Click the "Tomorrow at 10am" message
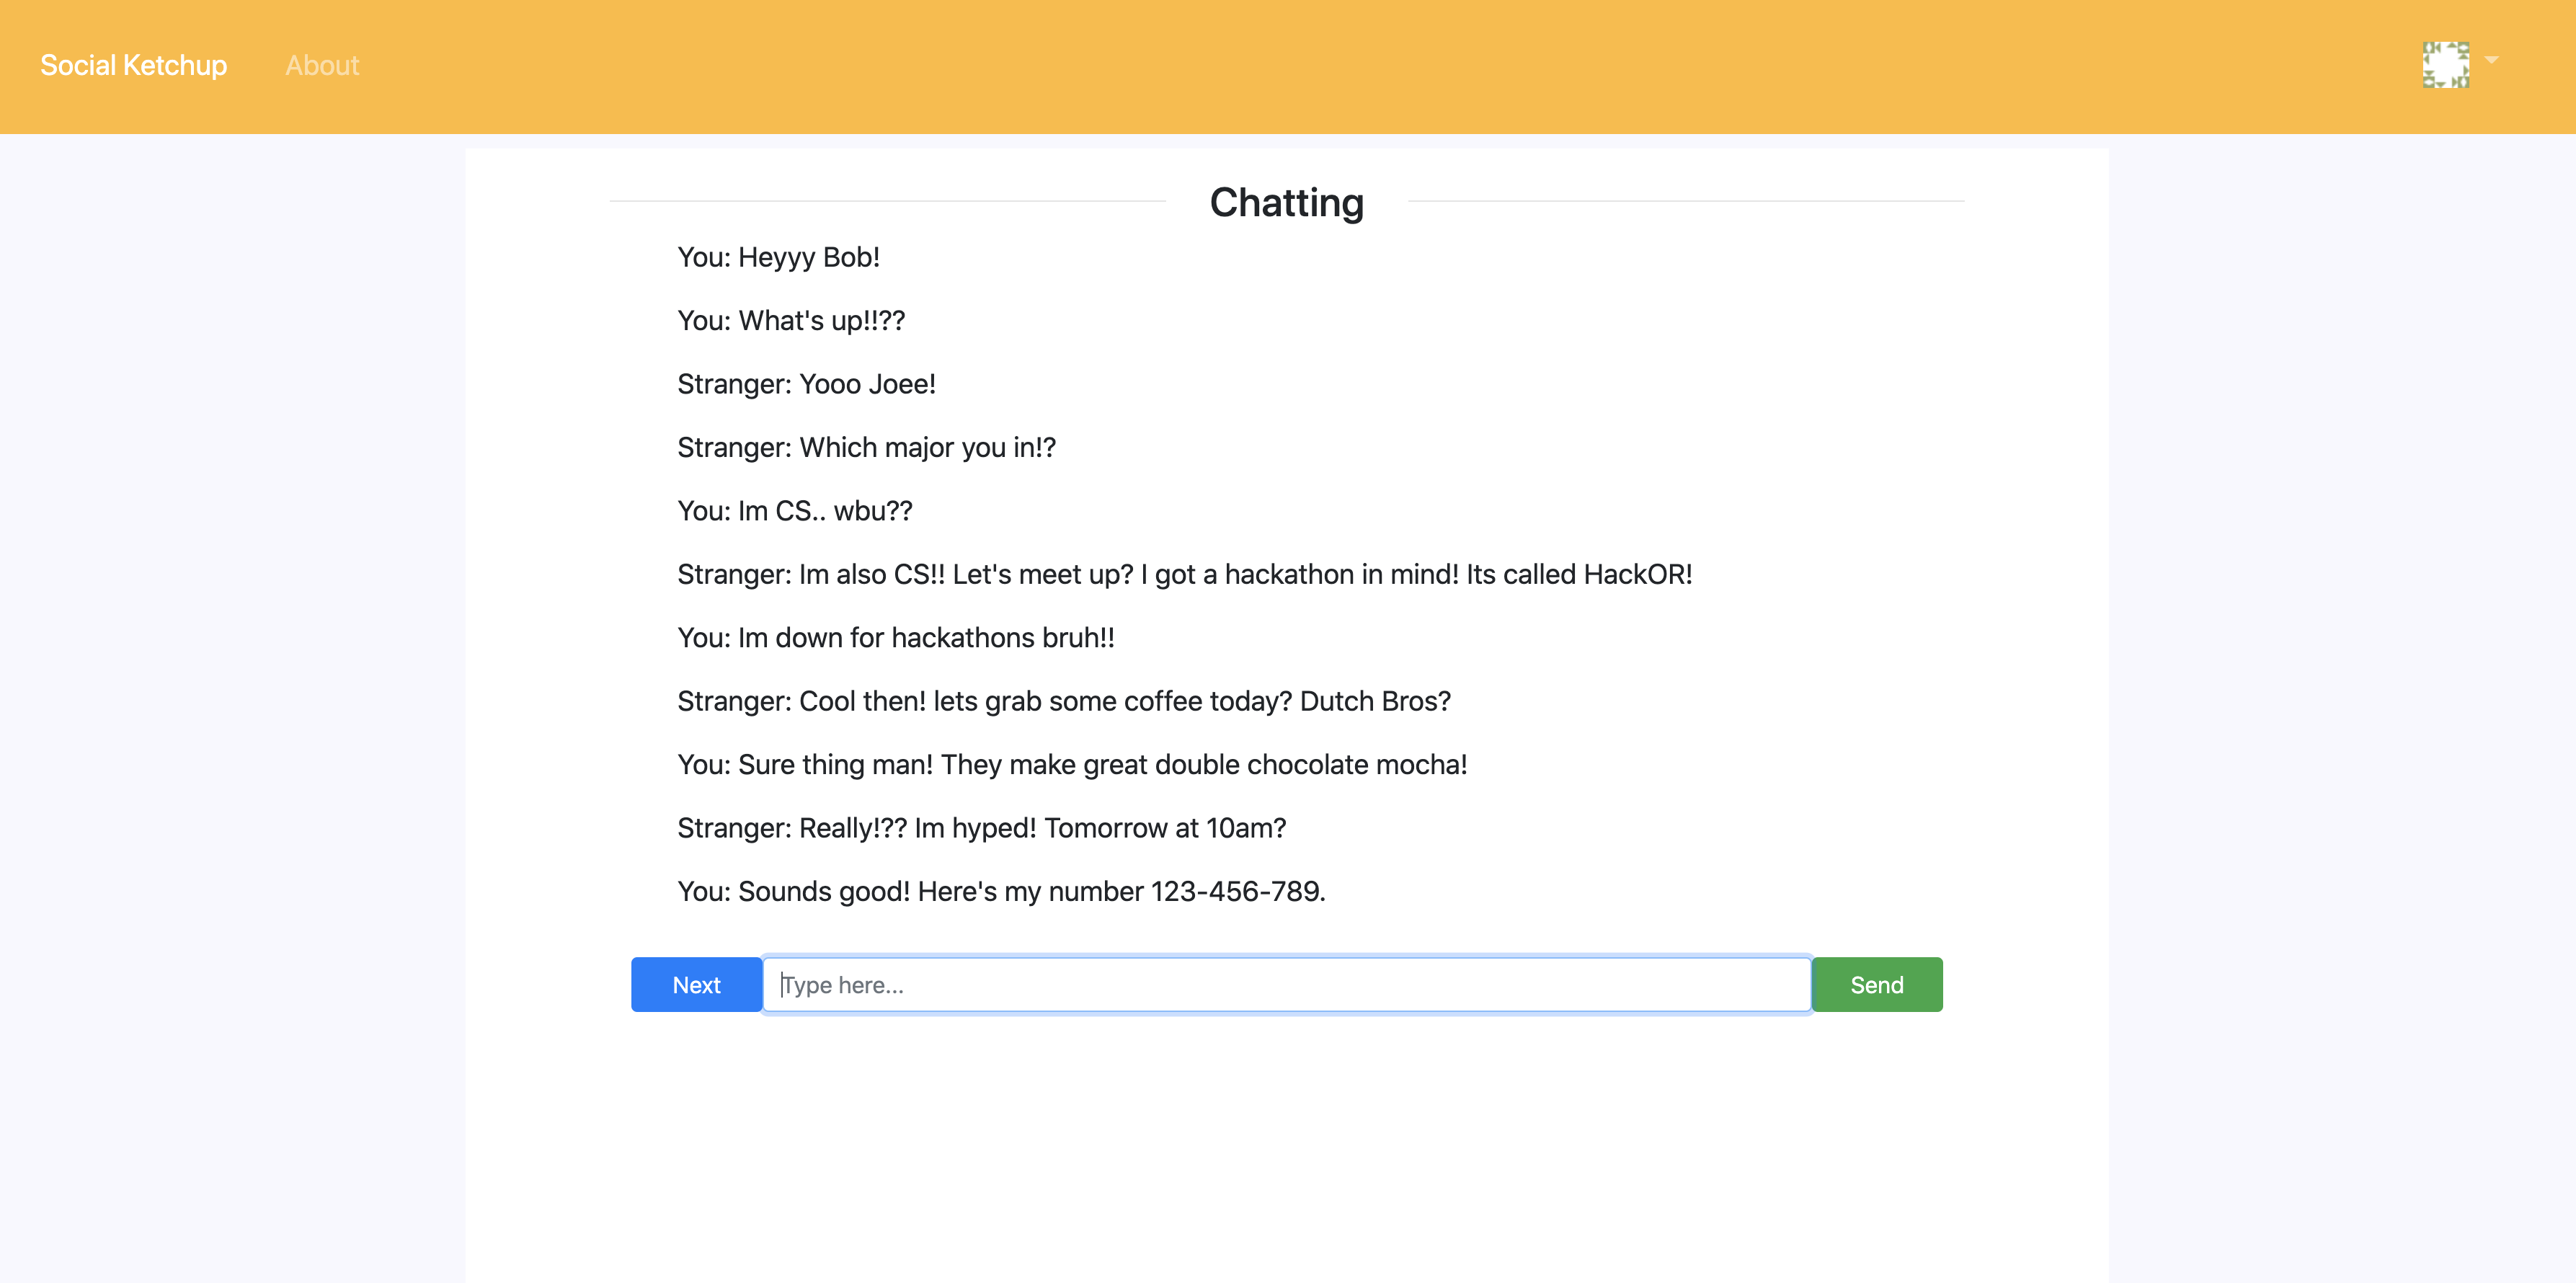Screen dimensions: 2576x1283 (x=981, y=829)
